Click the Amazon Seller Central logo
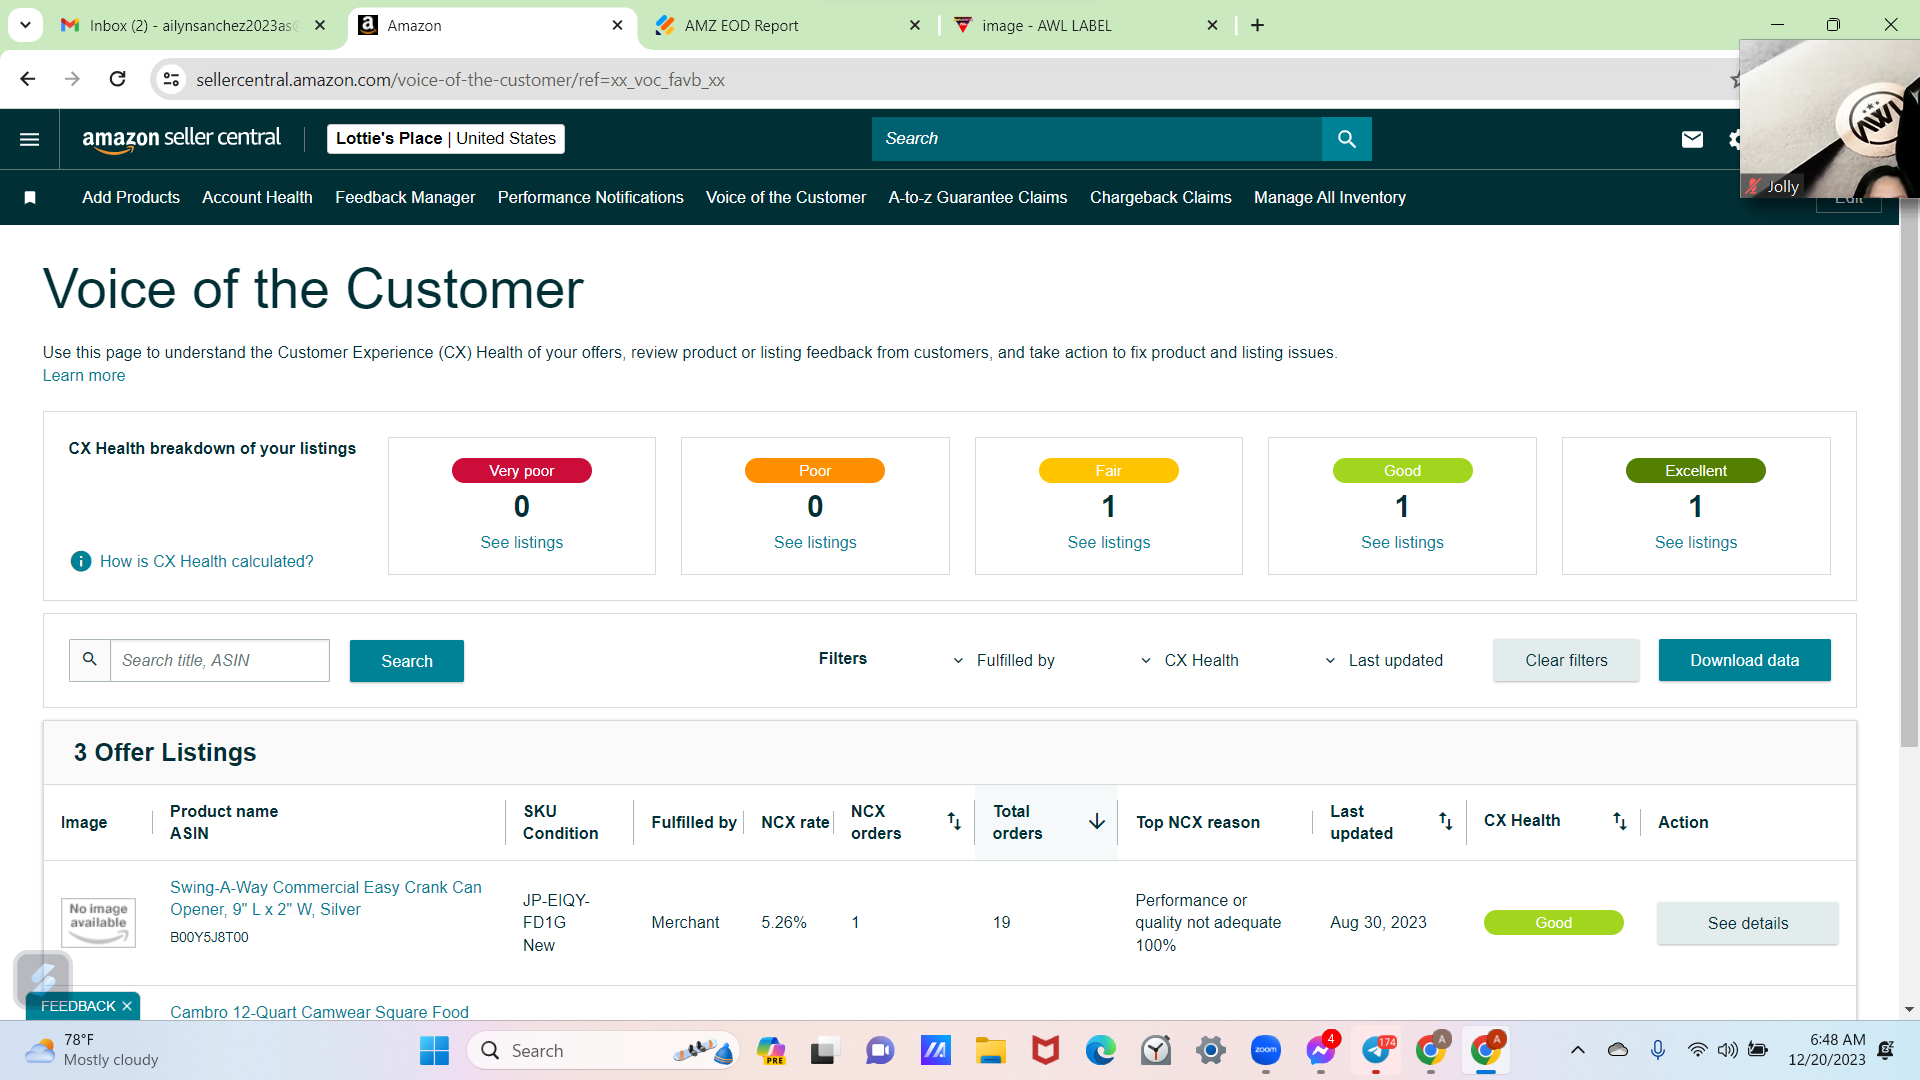The width and height of the screenshot is (1920, 1080). click(181, 139)
